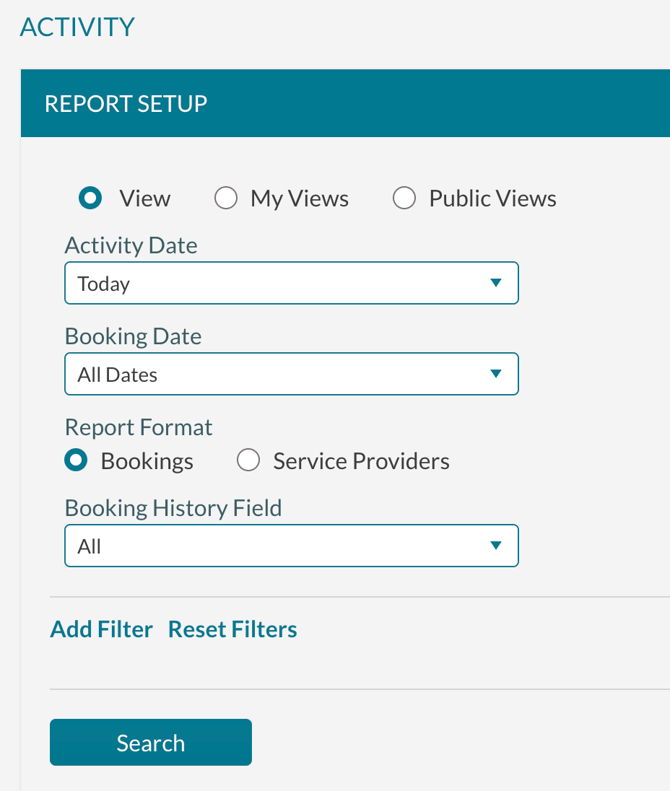The height and width of the screenshot is (791, 670).
Task: Open the Activity Date dropdown
Action: coord(292,283)
